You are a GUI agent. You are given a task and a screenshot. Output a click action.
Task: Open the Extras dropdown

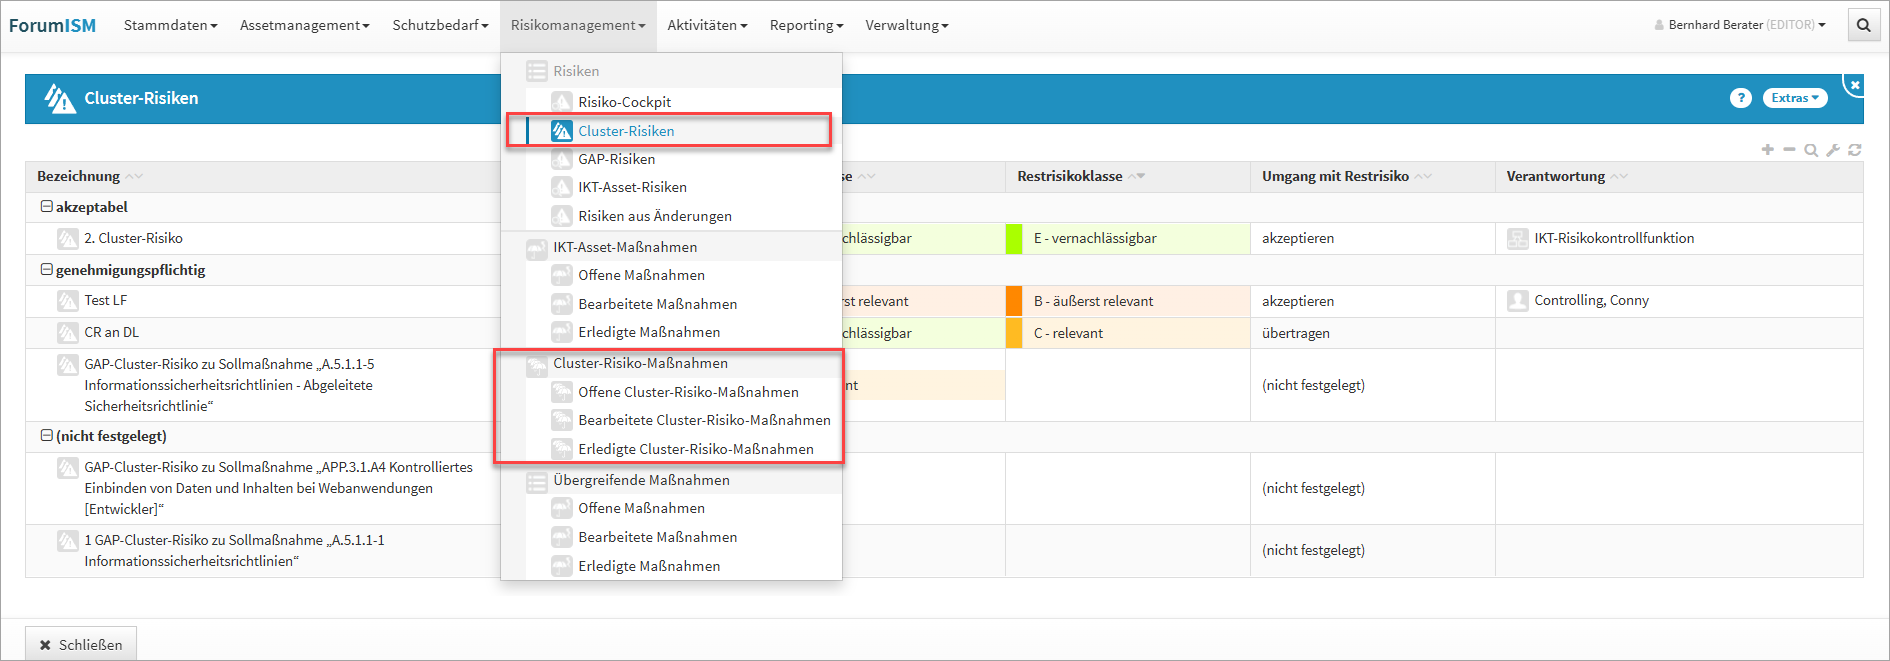tap(1794, 98)
